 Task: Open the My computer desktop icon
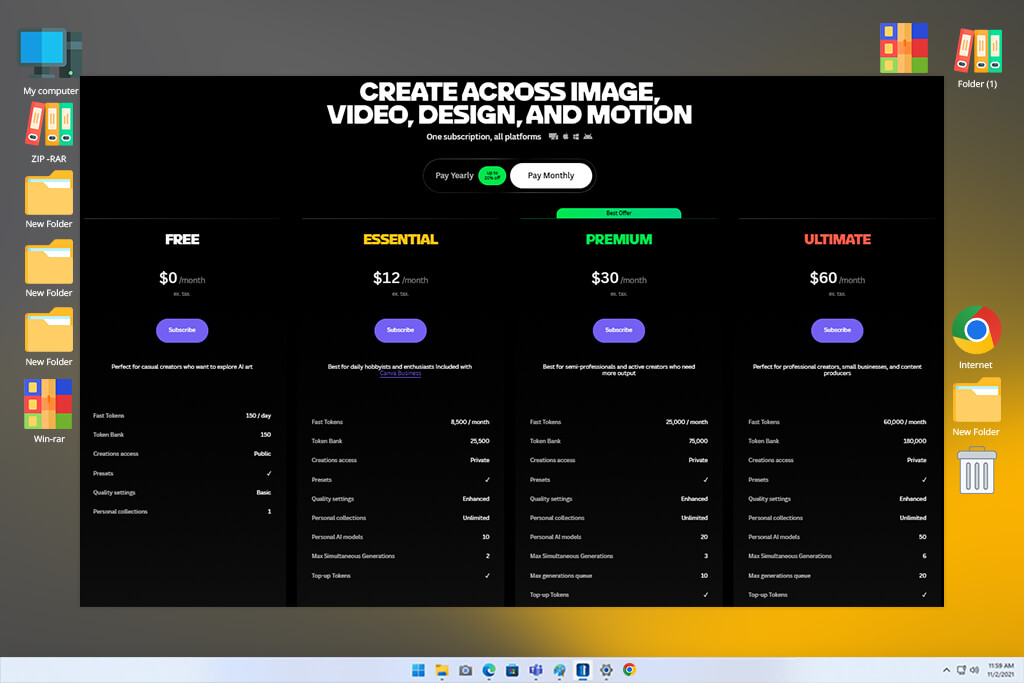pyautogui.click(x=50, y=61)
